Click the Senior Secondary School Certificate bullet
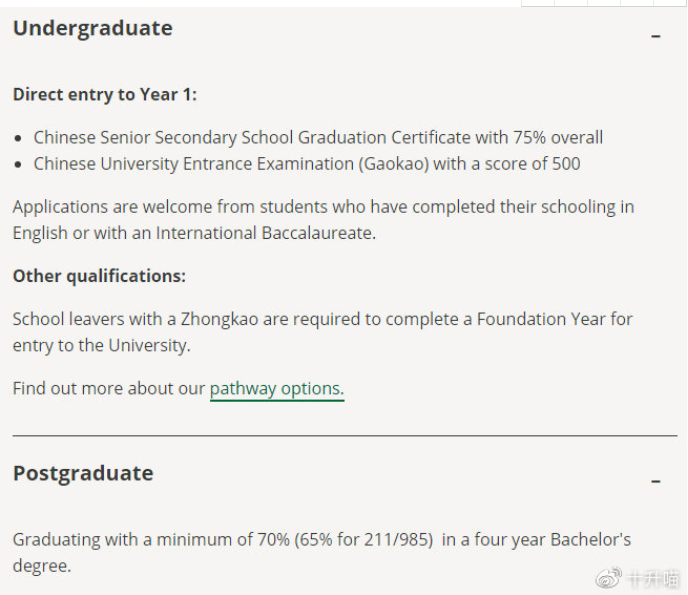The width and height of the screenshot is (688, 595). (x=318, y=138)
